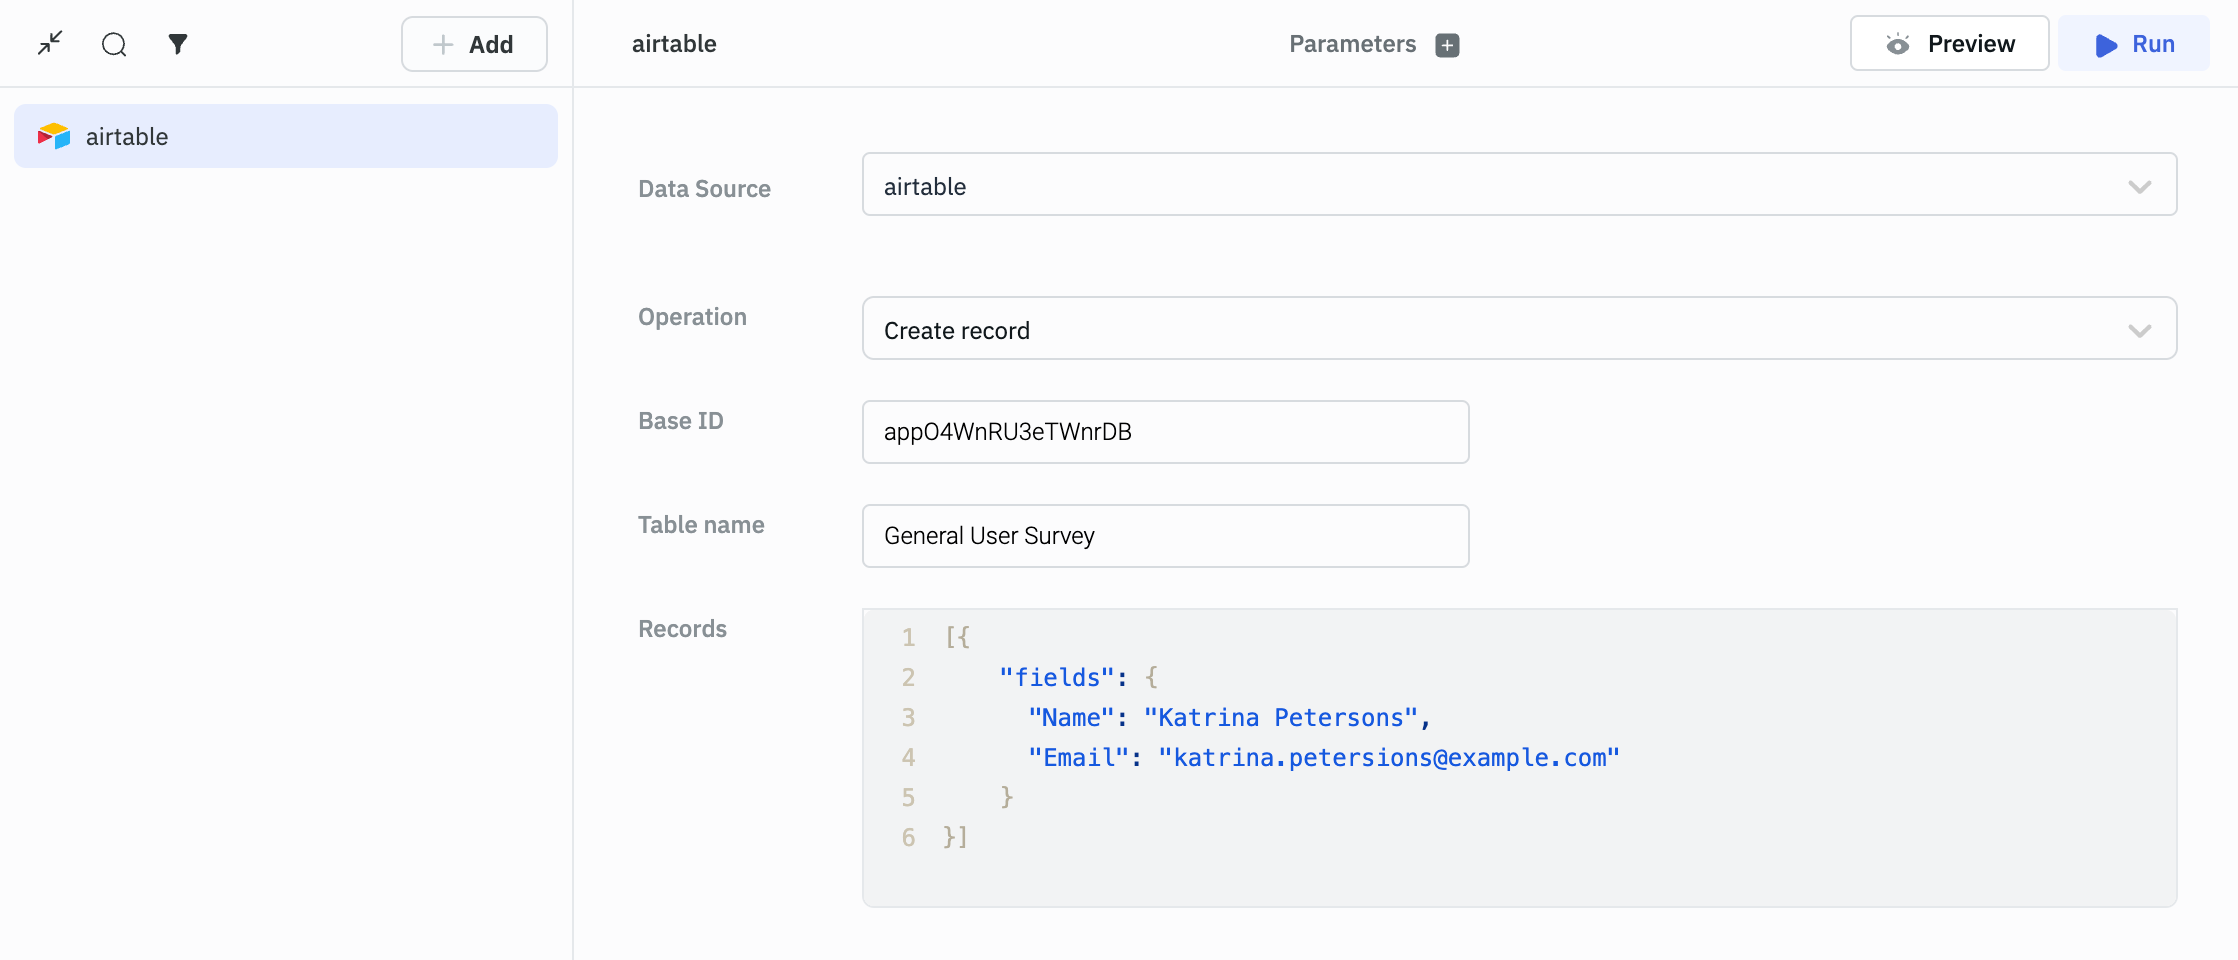This screenshot has height=960, width=2238.
Task: Click the "Name" key in Records
Action: tap(1071, 718)
